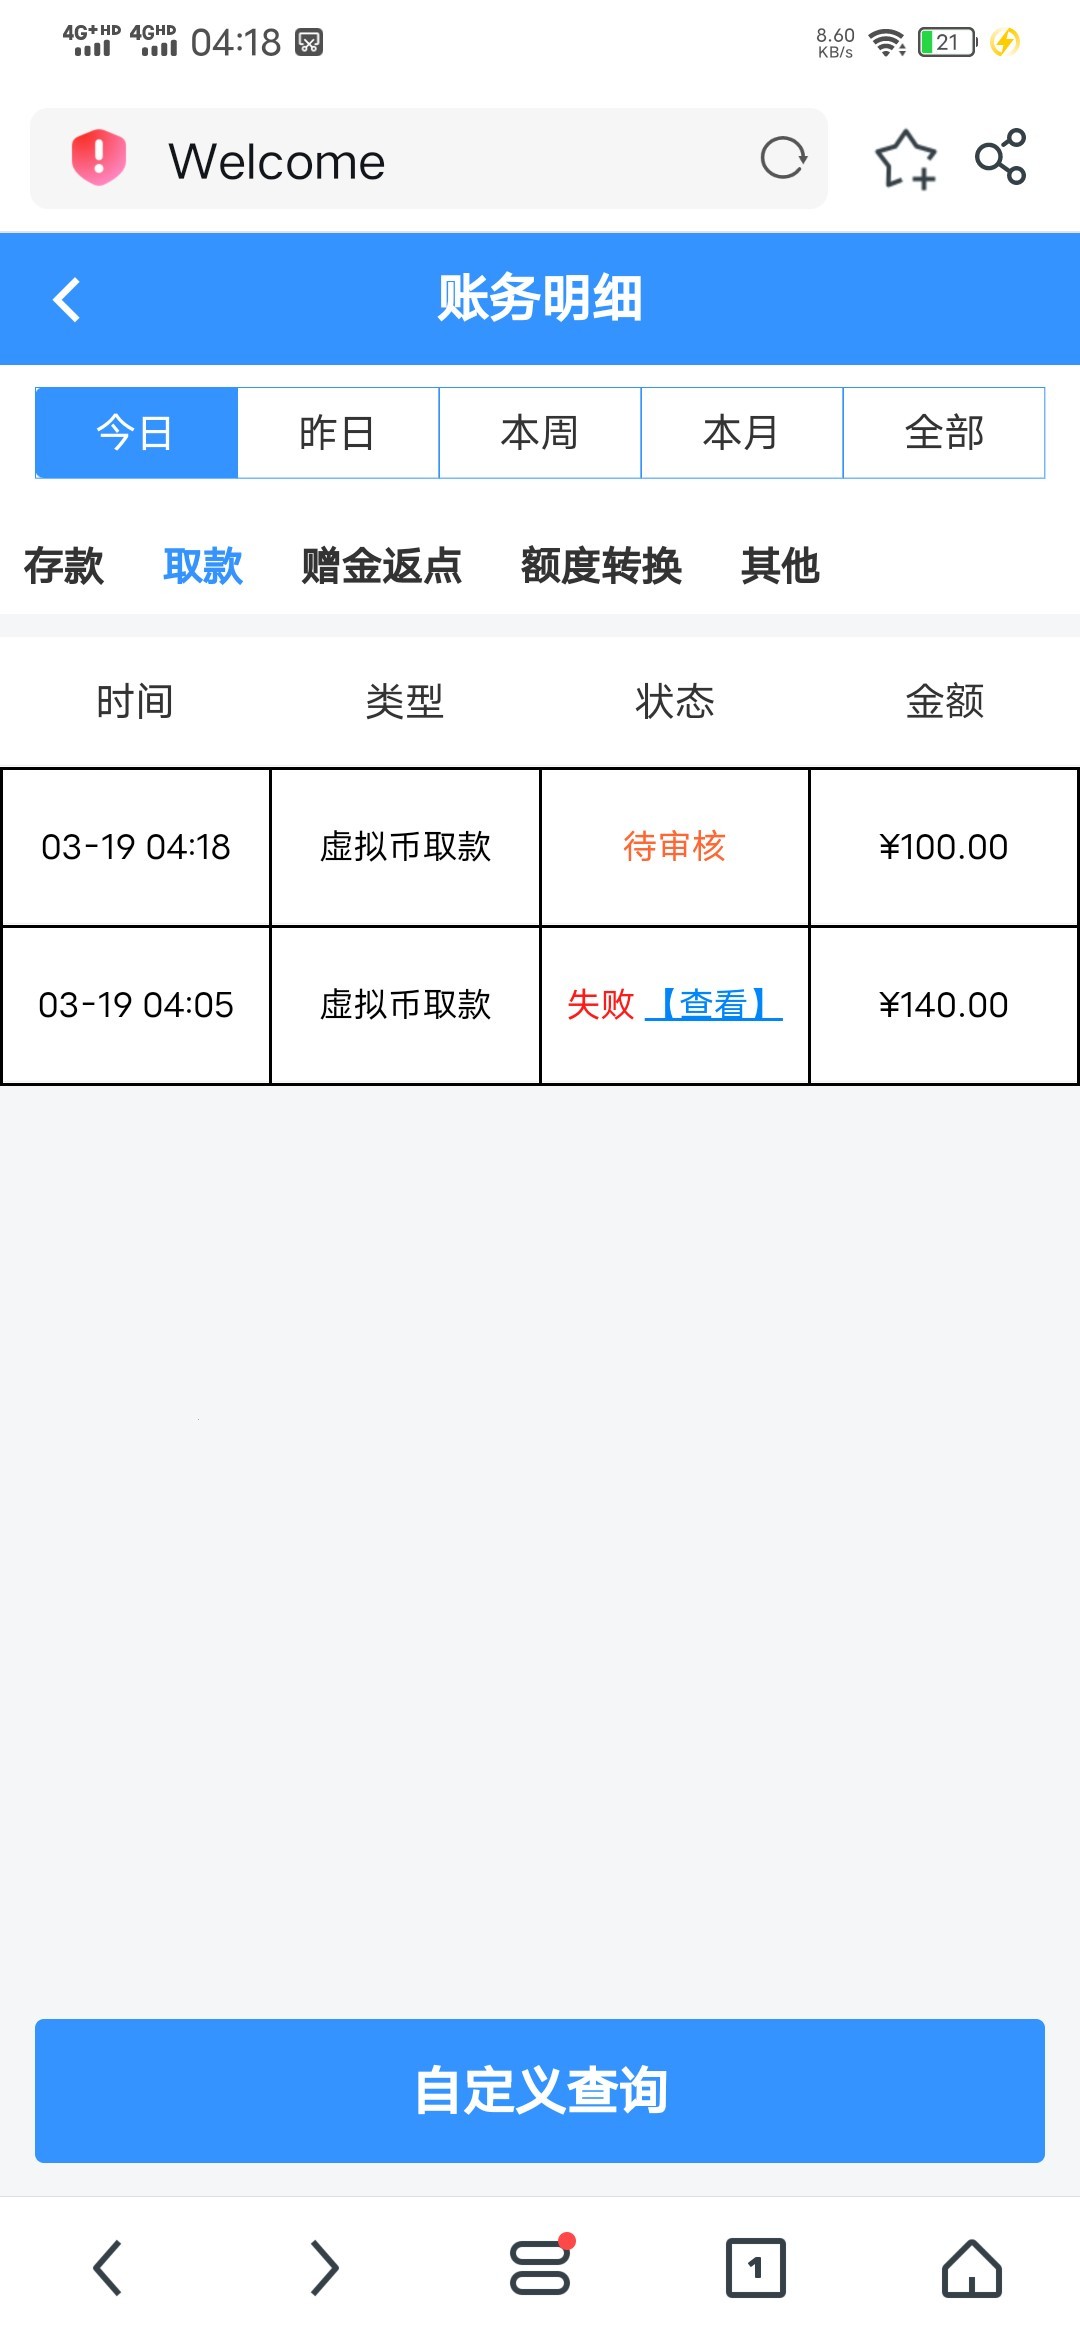Switch to the 本周 date filter

[540, 433]
